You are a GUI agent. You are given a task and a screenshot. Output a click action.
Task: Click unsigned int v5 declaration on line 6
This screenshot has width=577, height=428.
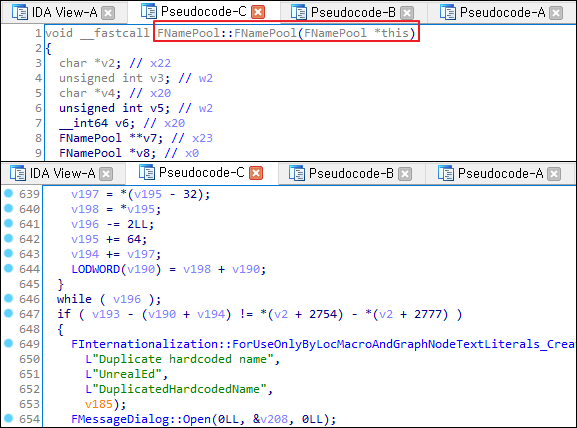pyautogui.click(x=114, y=108)
